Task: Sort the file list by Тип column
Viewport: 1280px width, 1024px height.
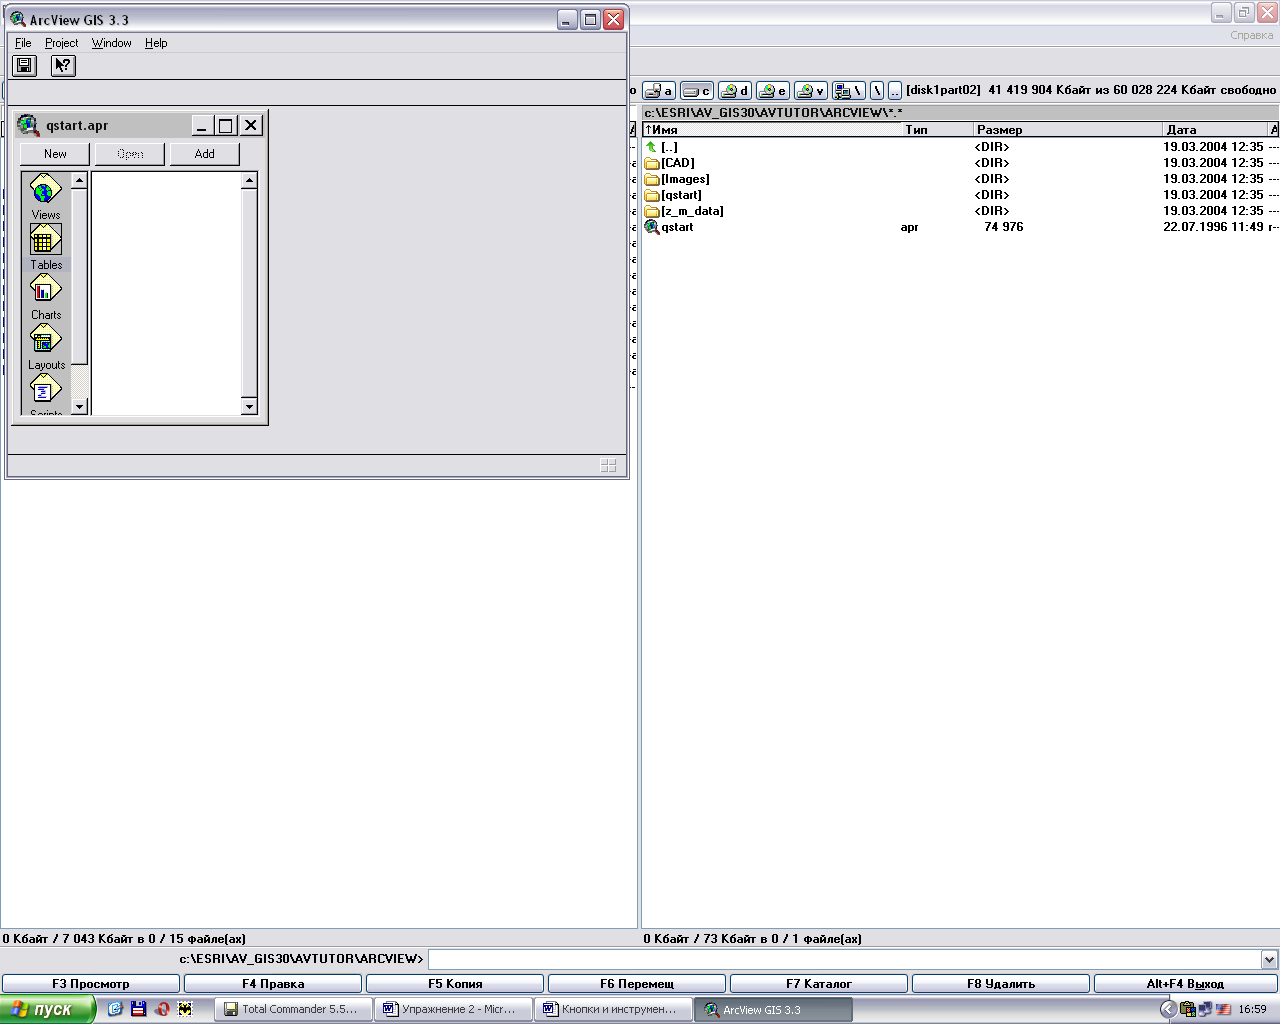Action: [938, 130]
